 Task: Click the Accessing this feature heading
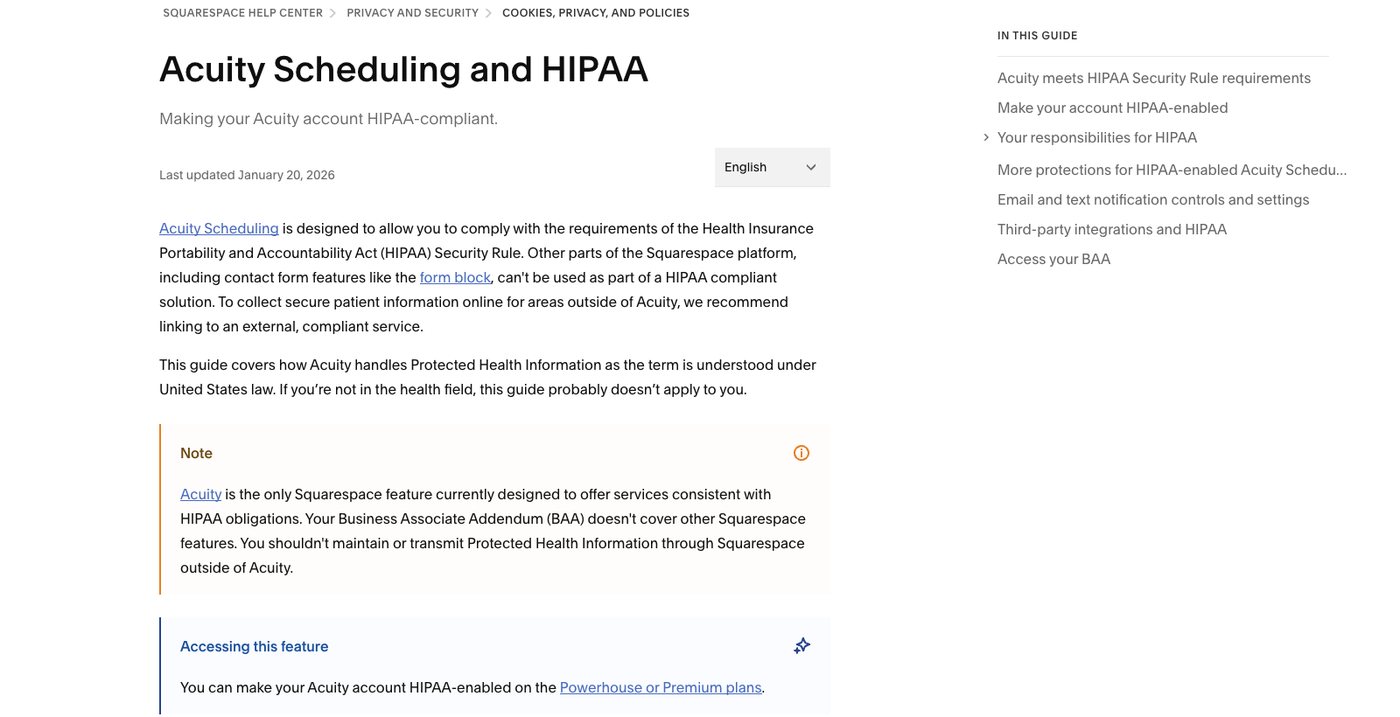pos(254,646)
